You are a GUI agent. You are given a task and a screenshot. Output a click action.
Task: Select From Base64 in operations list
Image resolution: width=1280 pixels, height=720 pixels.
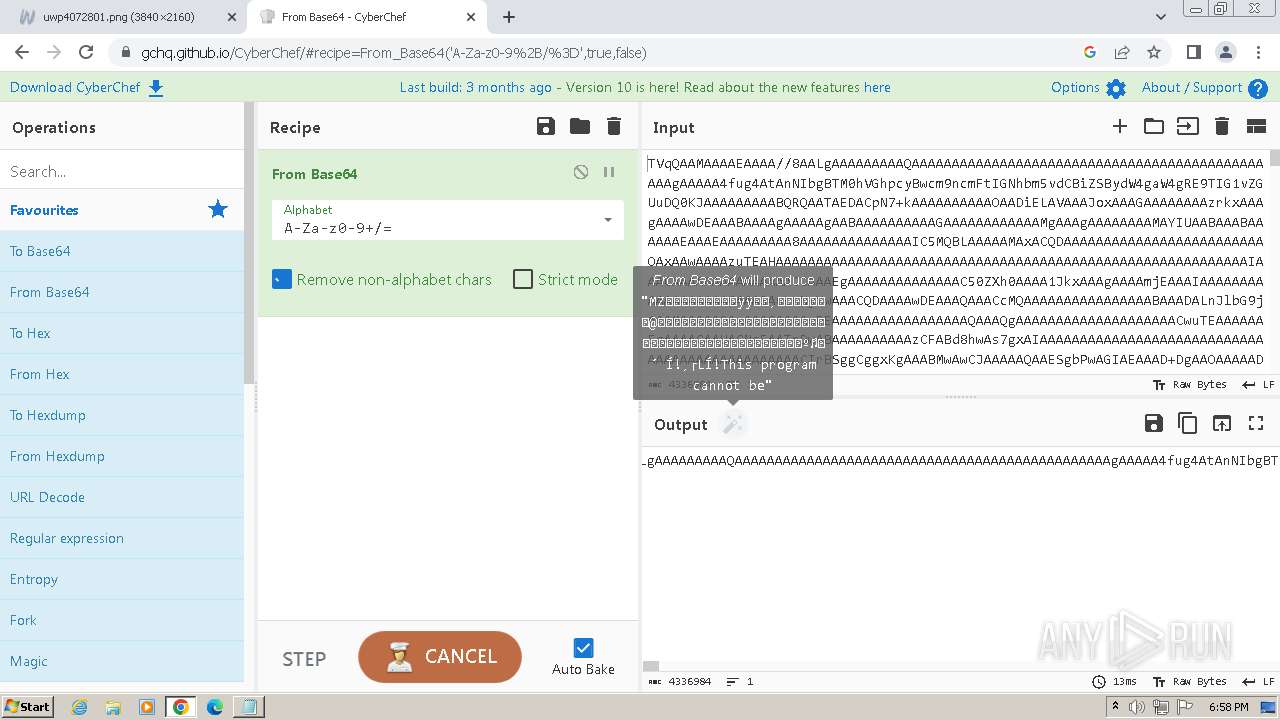coord(122,292)
